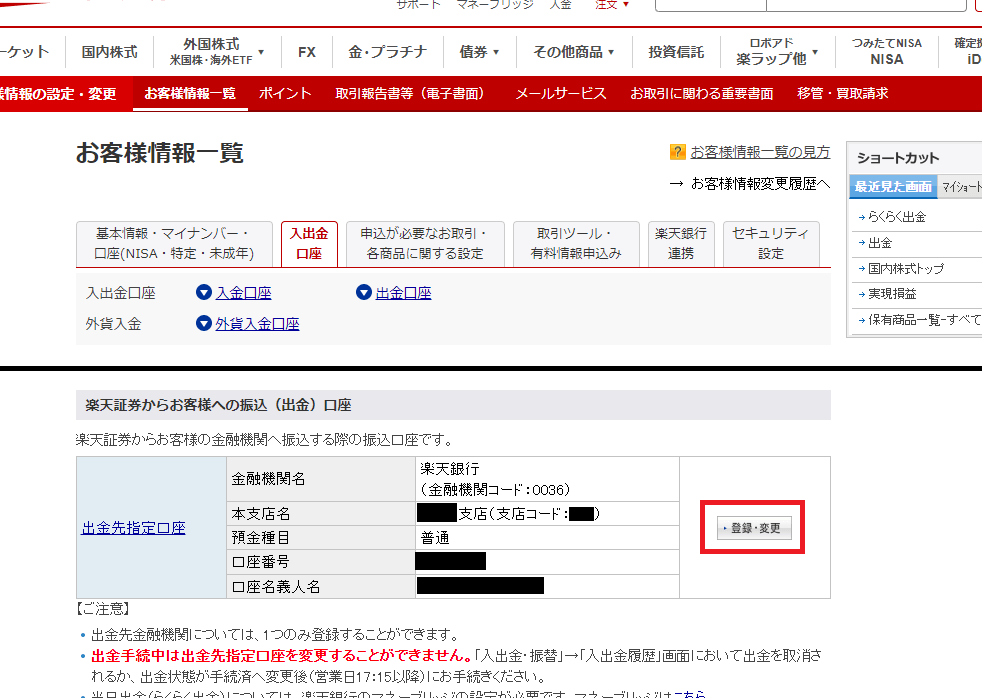Viewport: 982px width, 698px height.
Task: Jump to 外貨入金口座 link
Action: [257, 323]
